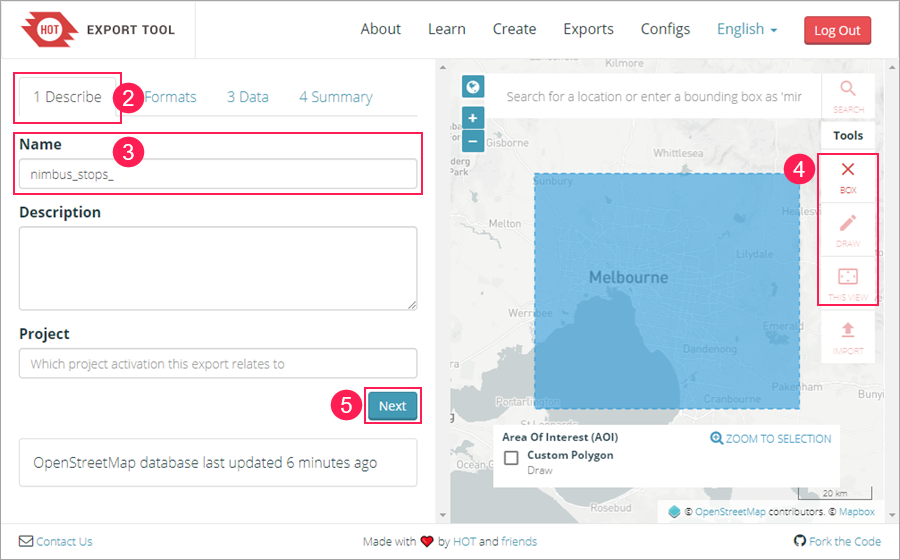The width and height of the screenshot is (900, 560).
Task: Click the Import upload tool
Action: click(848, 338)
